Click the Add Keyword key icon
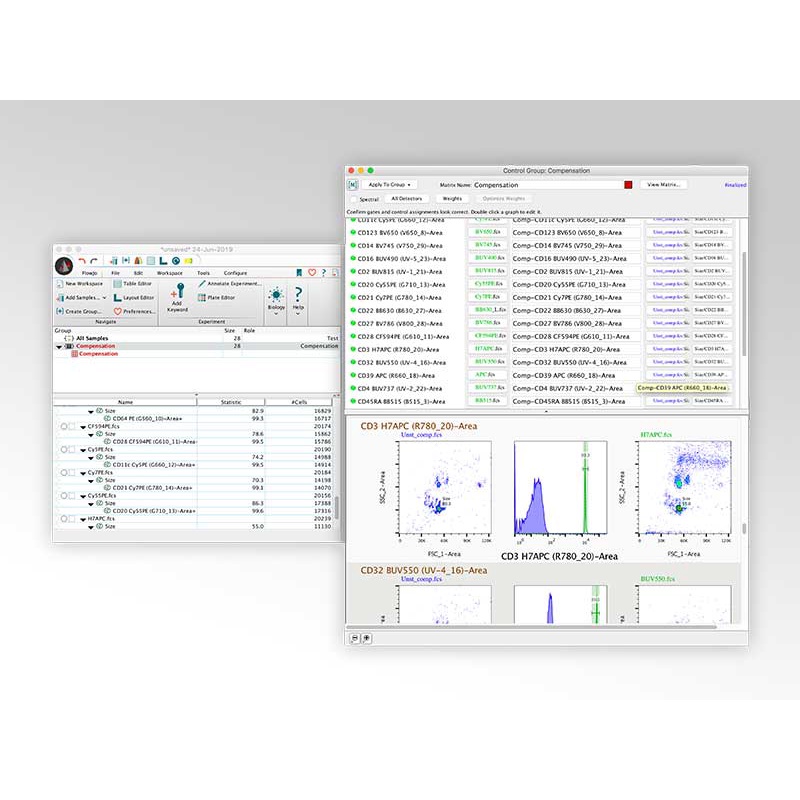This screenshot has width=800, height=800. point(178,291)
